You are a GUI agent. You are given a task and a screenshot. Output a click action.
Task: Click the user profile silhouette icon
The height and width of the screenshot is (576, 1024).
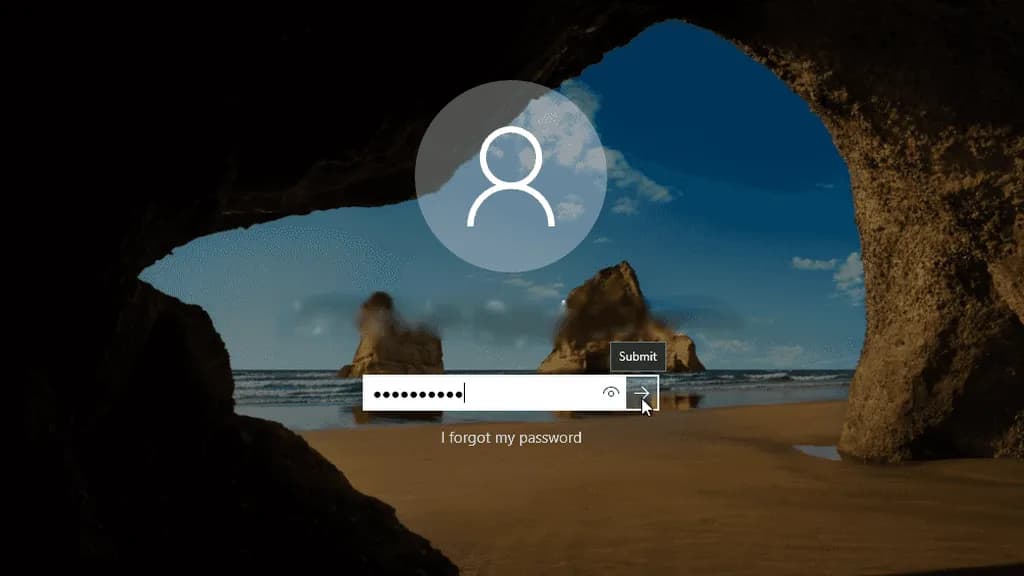pyautogui.click(x=510, y=178)
